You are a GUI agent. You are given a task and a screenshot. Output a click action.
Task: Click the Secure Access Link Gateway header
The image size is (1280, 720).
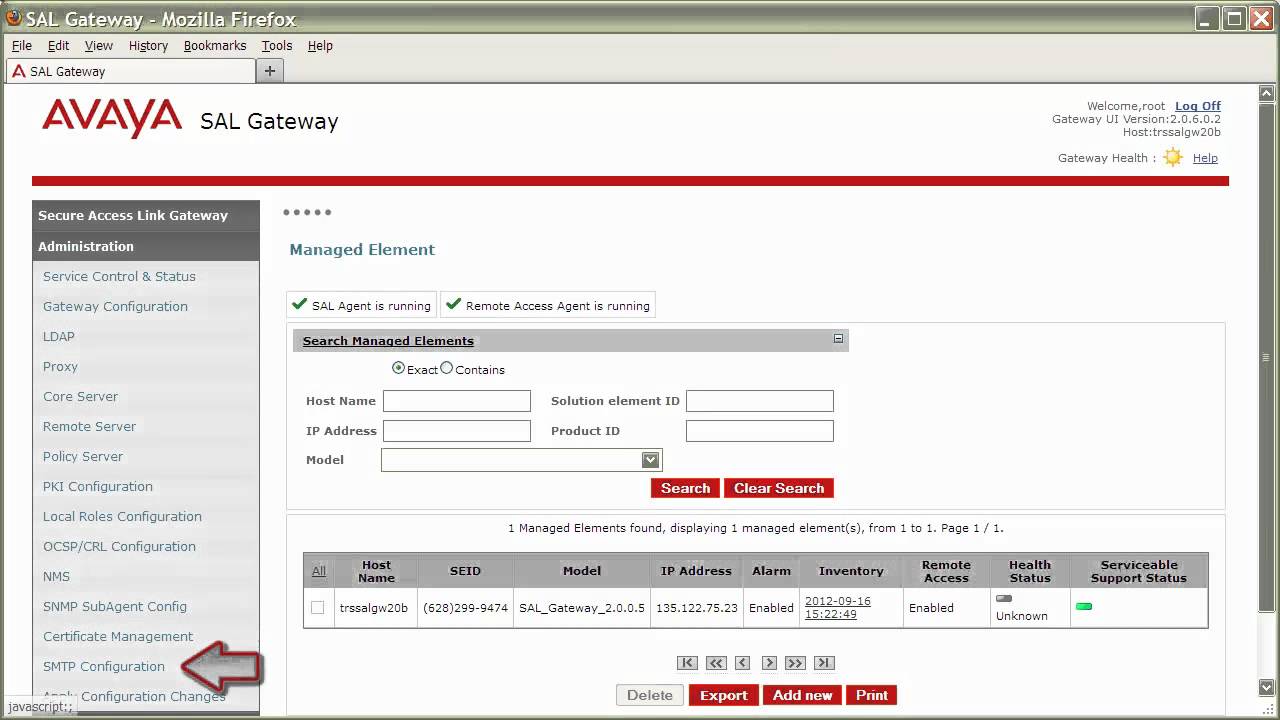point(146,215)
